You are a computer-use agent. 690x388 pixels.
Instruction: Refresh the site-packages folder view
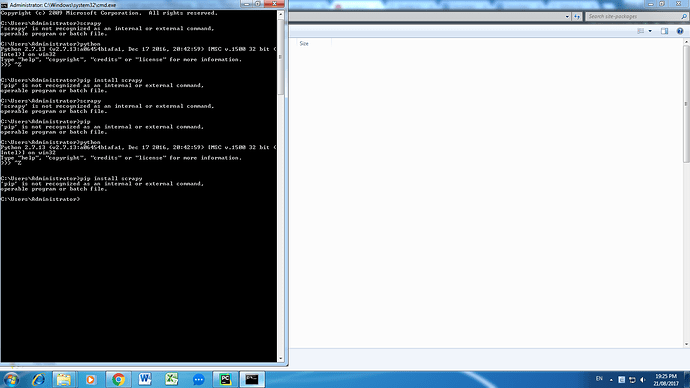pyautogui.click(x=577, y=17)
